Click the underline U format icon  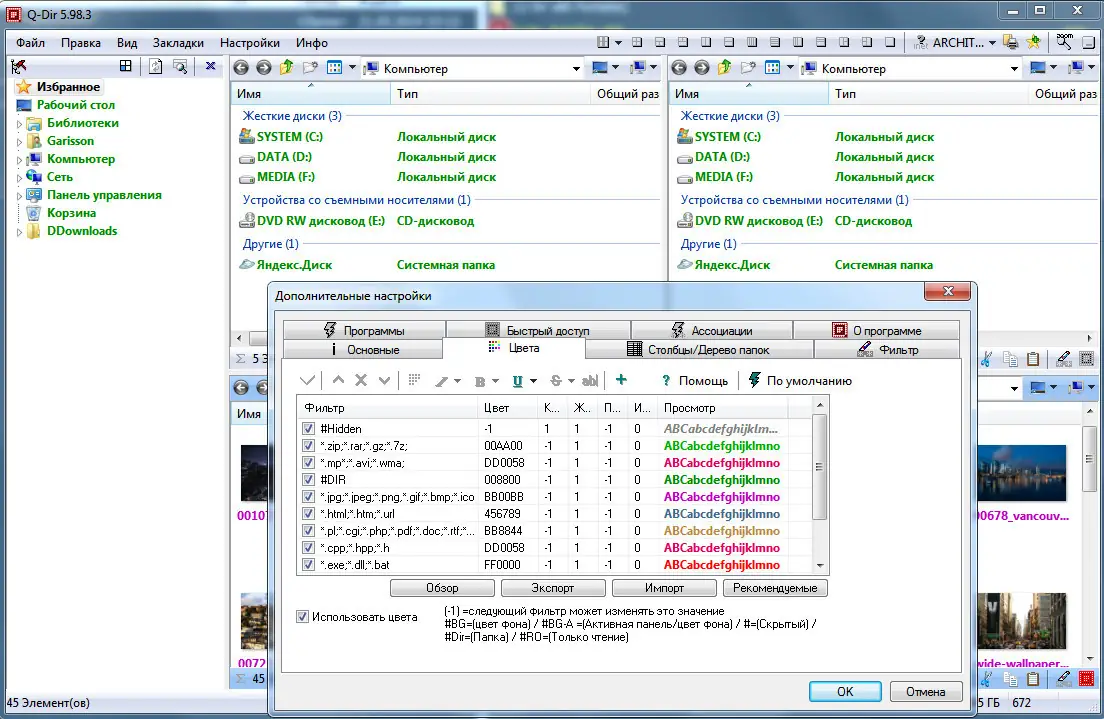click(518, 381)
